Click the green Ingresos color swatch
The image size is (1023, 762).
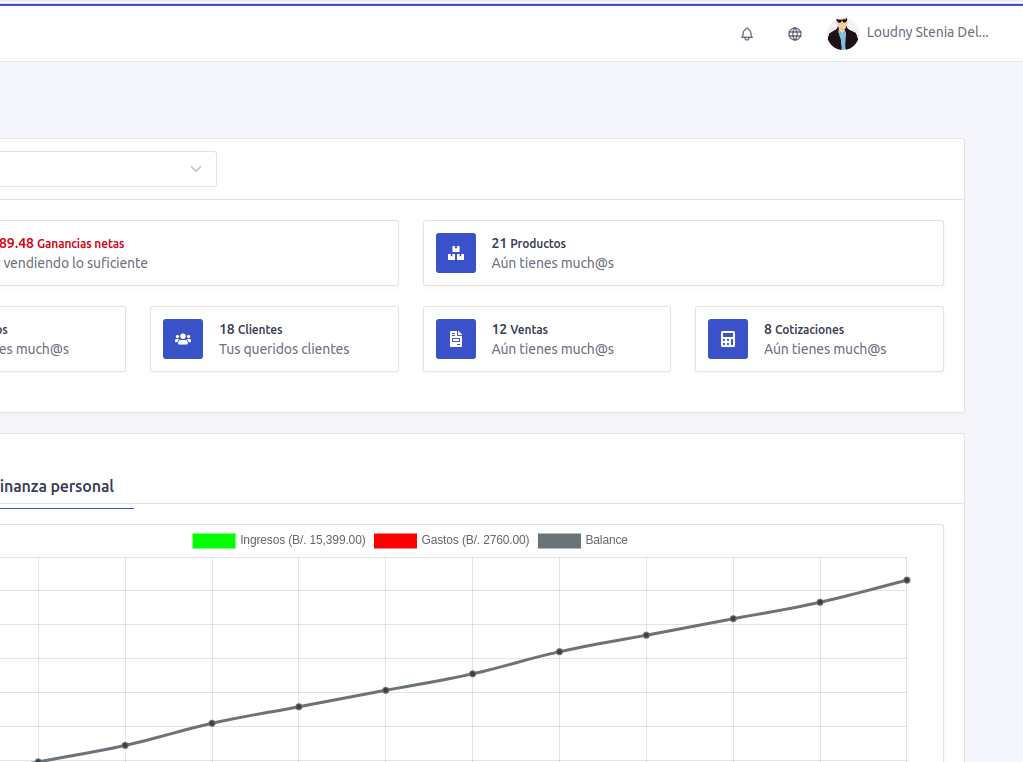click(214, 541)
